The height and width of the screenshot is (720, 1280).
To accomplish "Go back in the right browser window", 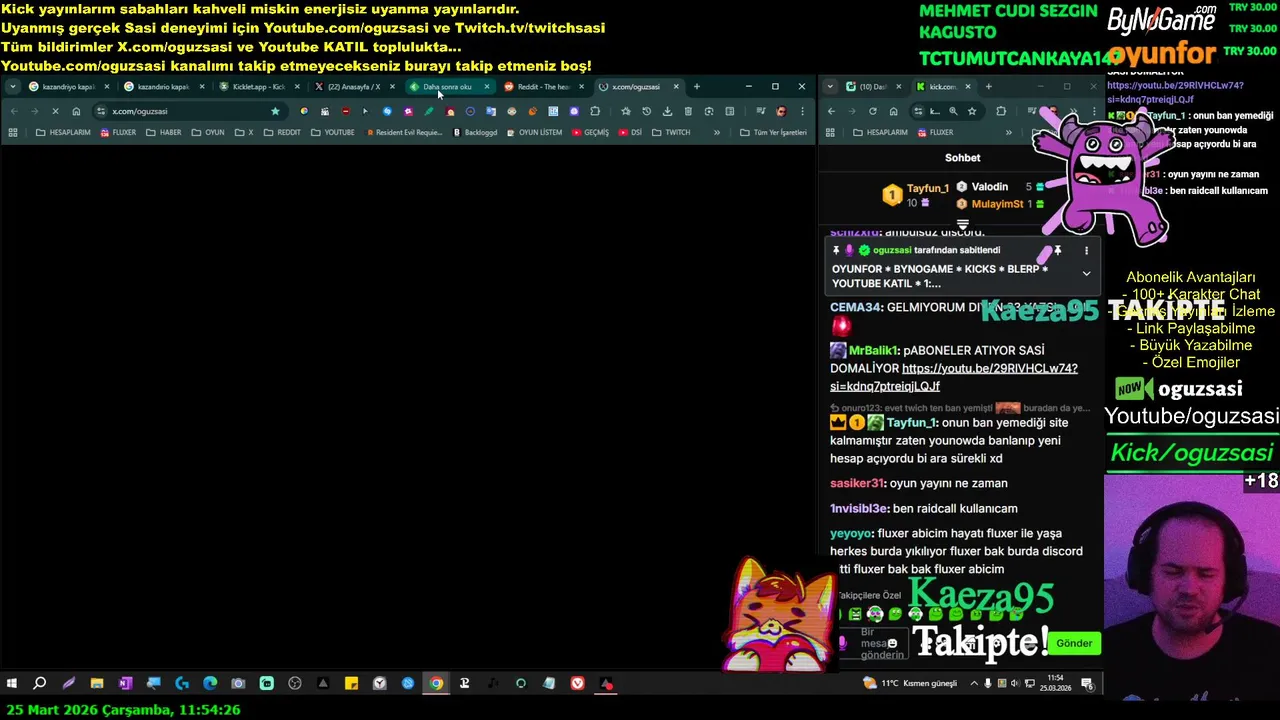I will coord(831,111).
